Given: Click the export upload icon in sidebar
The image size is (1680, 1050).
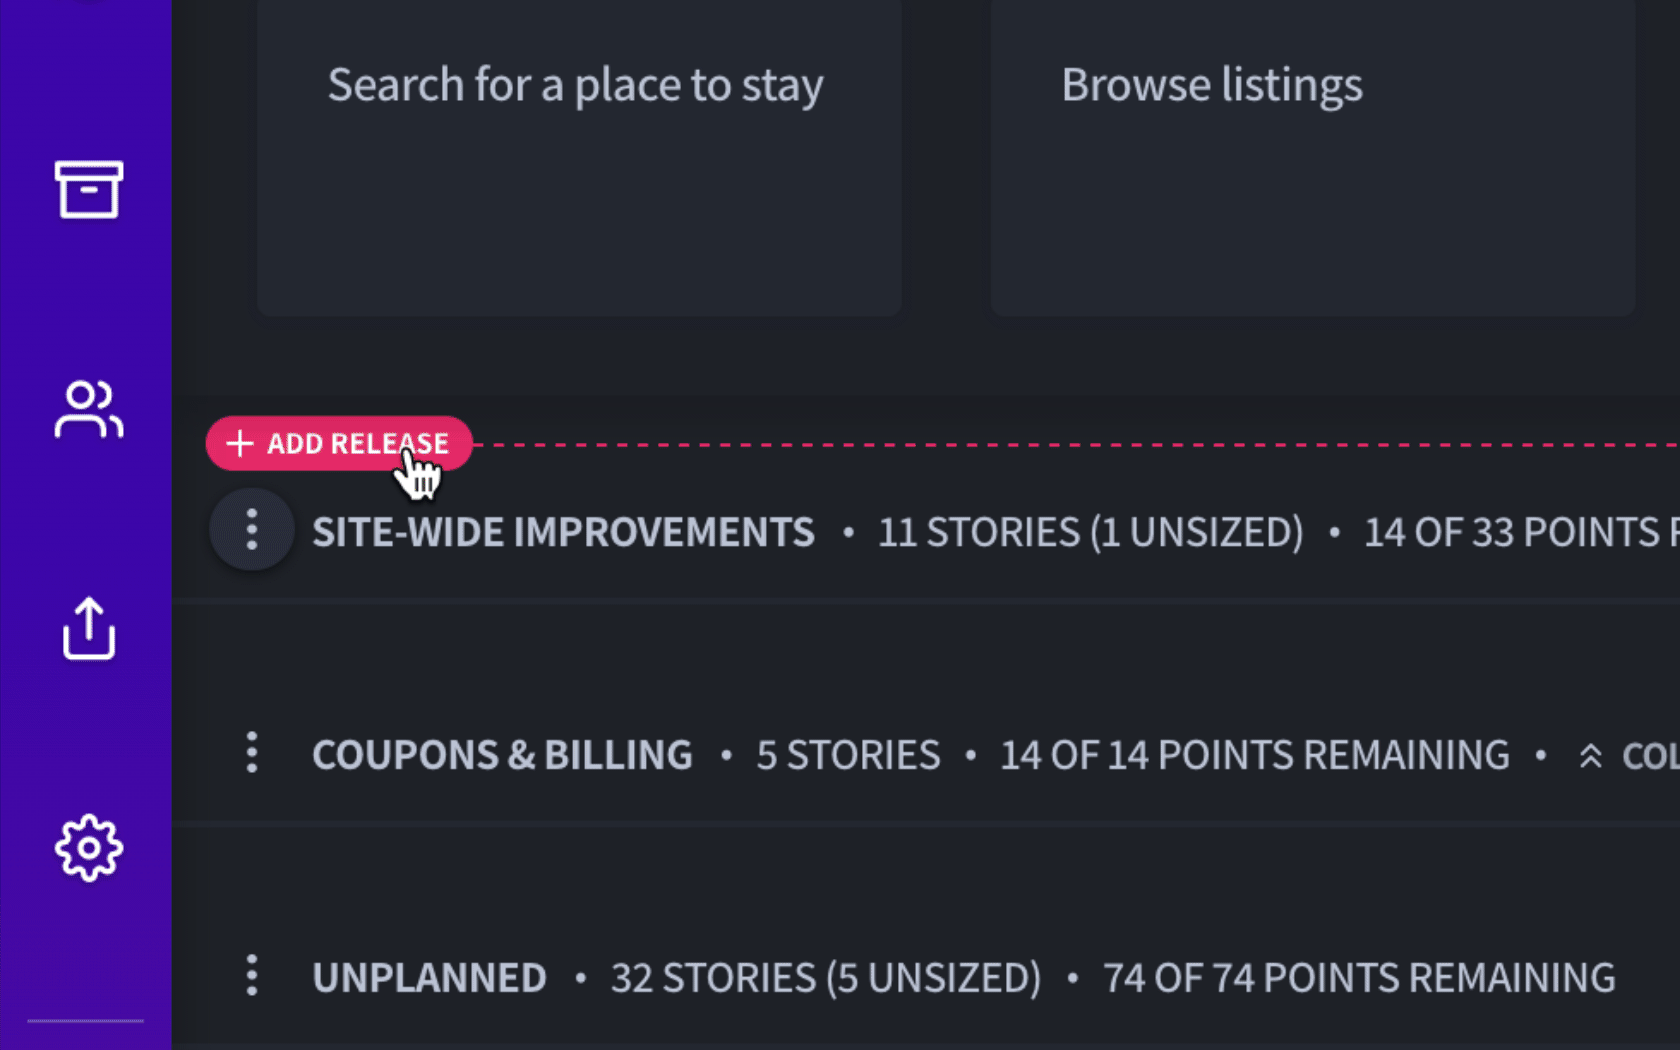Looking at the screenshot, I should [x=88, y=629].
